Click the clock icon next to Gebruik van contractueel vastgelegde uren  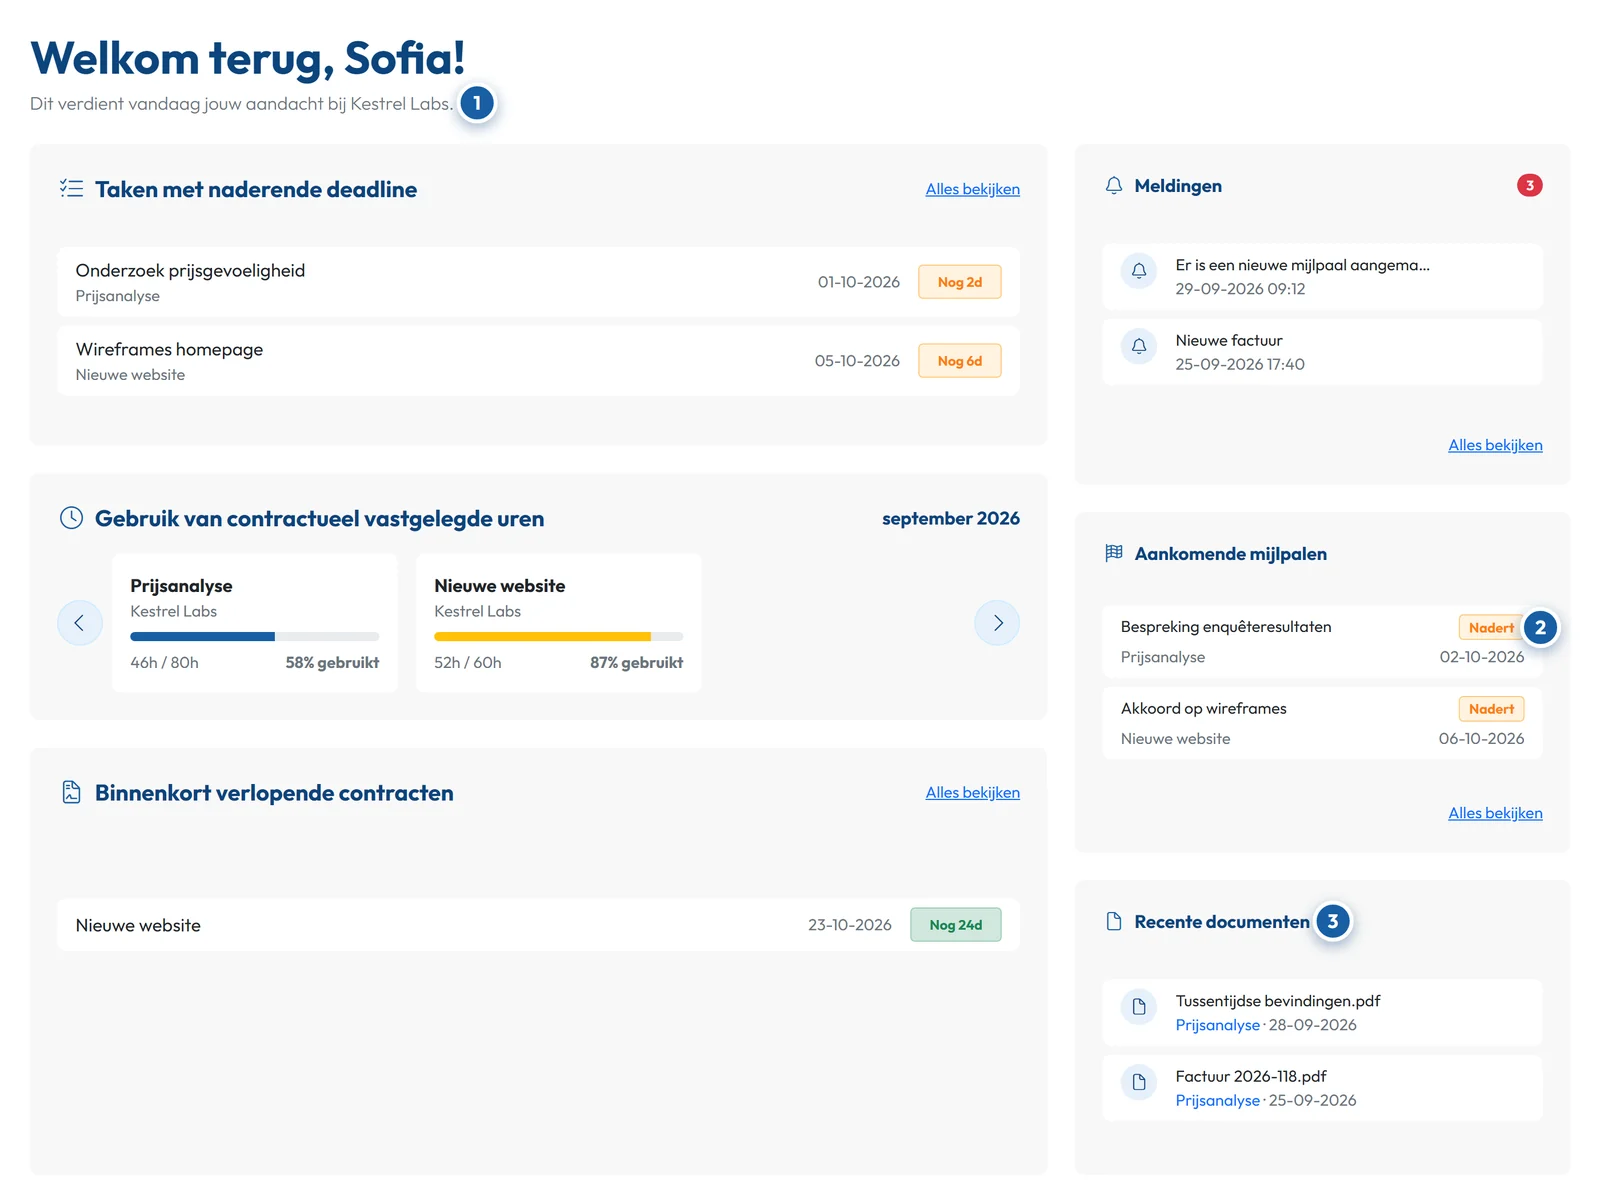pos(71,518)
